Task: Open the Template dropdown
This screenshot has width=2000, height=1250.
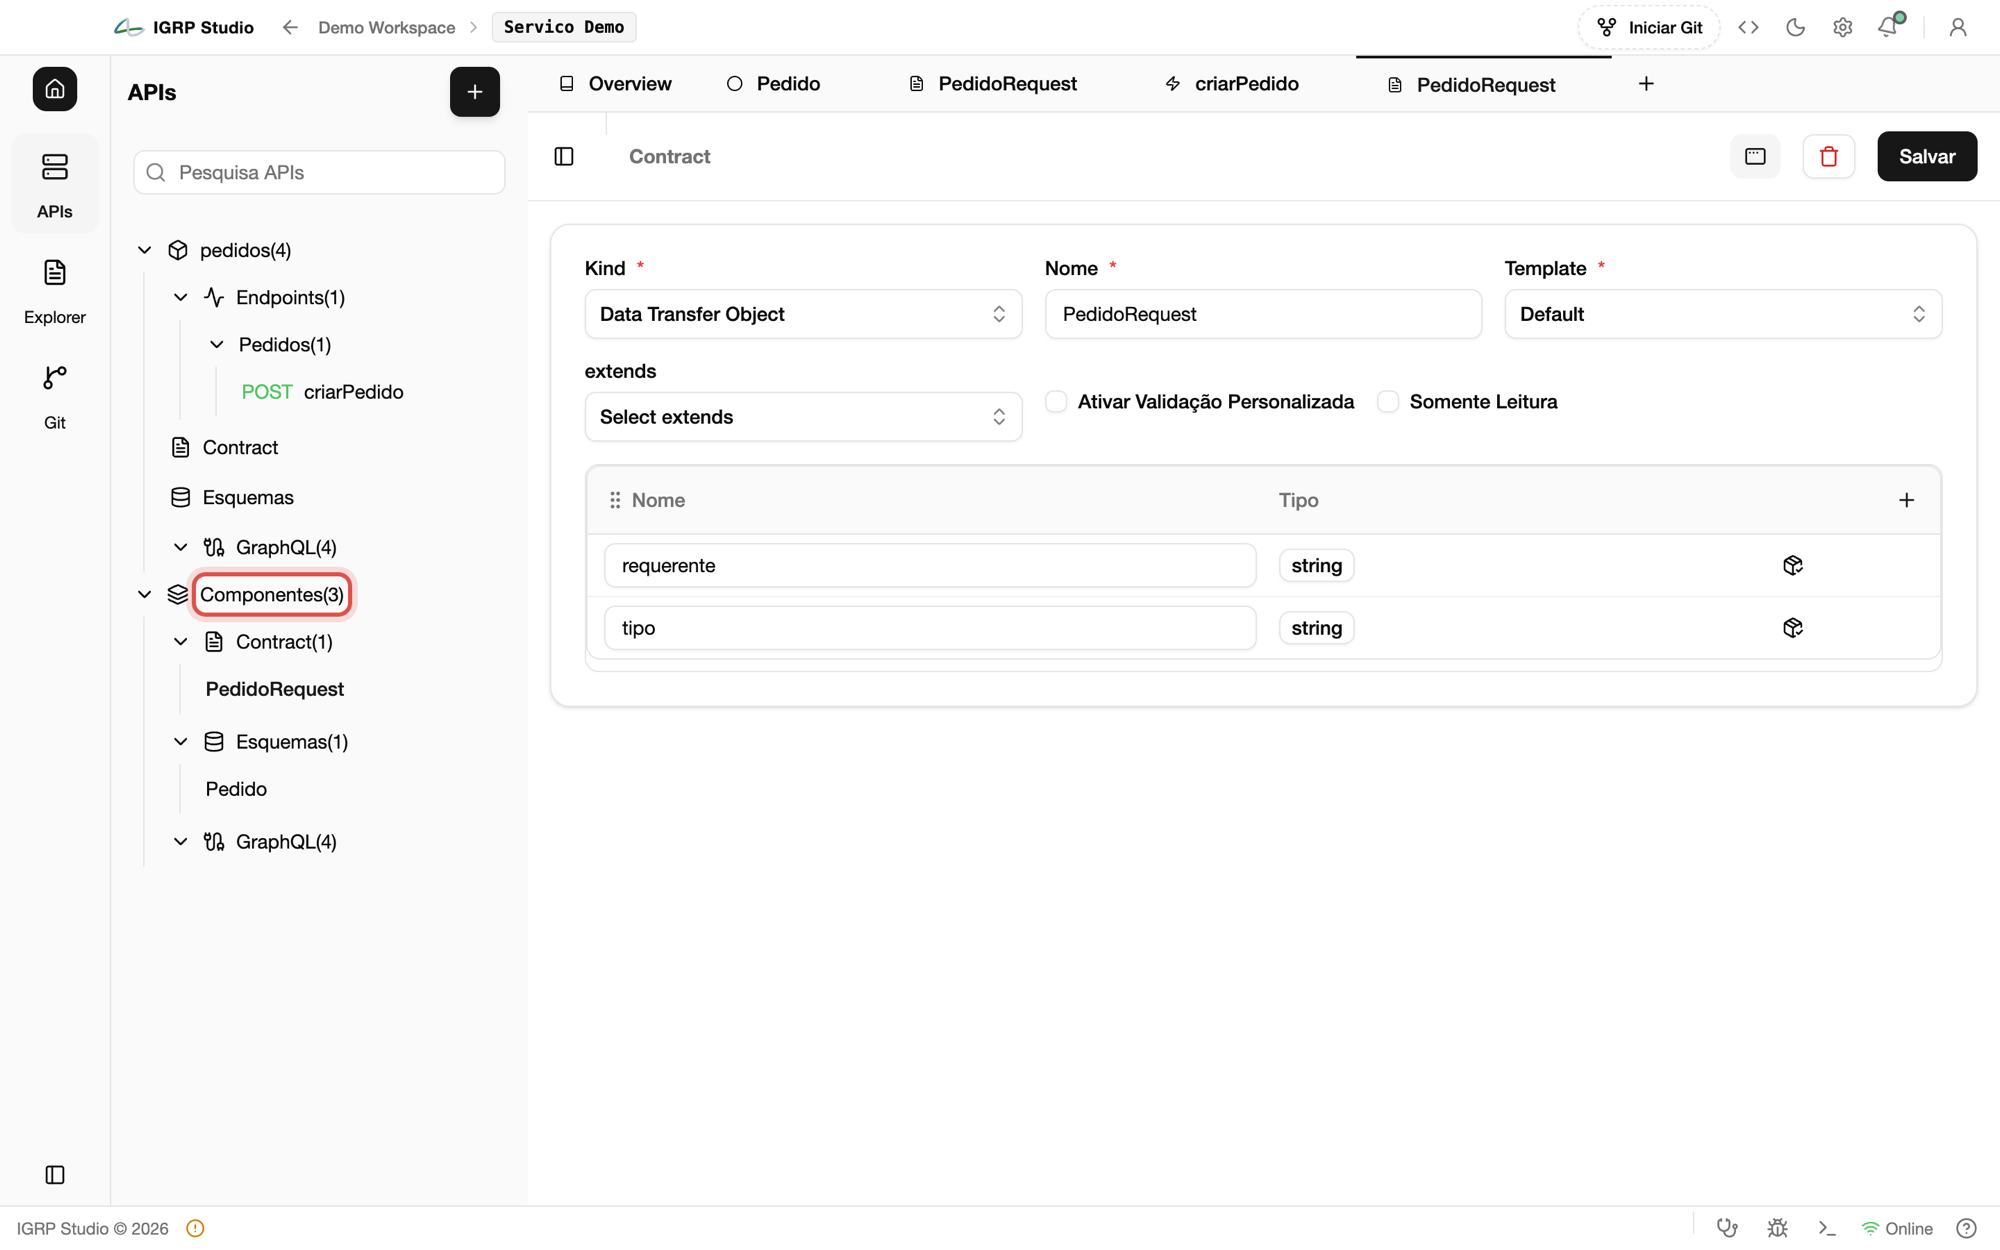Action: tap(1723, 314)
